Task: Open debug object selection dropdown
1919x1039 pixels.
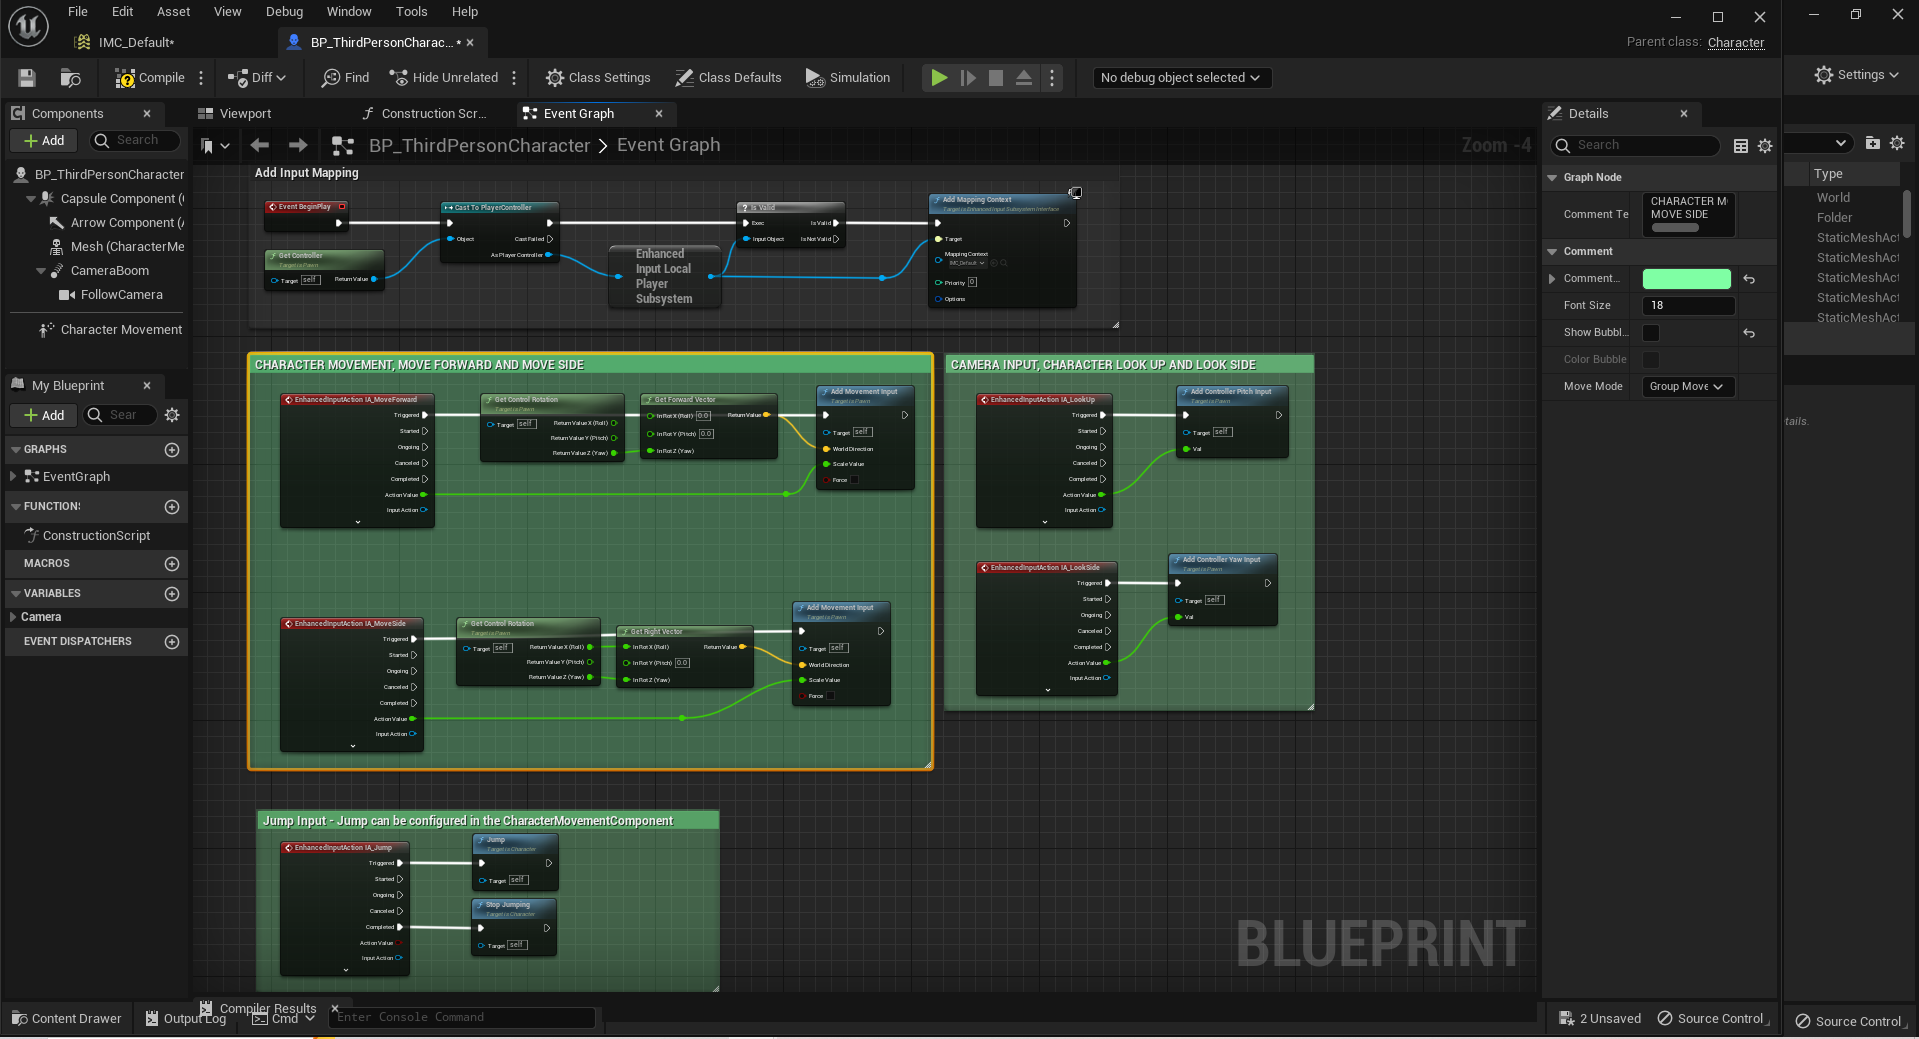Action: (x=1180, y=78)
